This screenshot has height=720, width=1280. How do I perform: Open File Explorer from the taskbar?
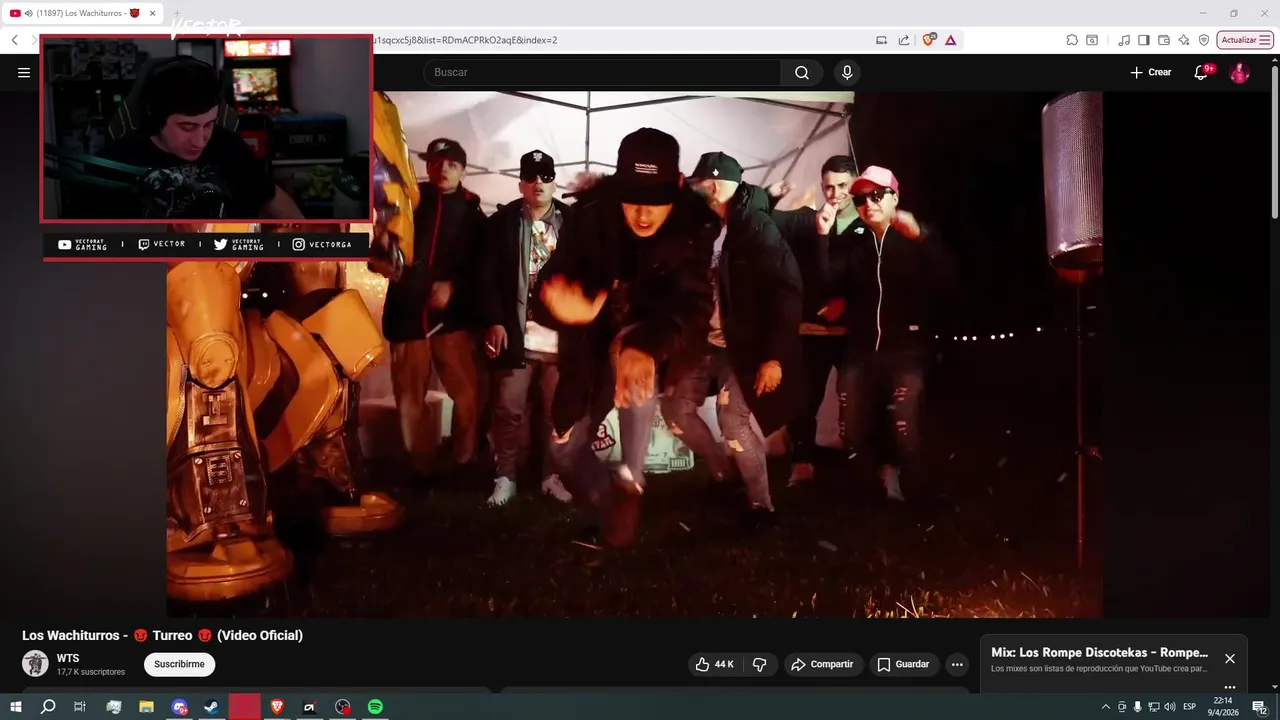tap(146, 707)
